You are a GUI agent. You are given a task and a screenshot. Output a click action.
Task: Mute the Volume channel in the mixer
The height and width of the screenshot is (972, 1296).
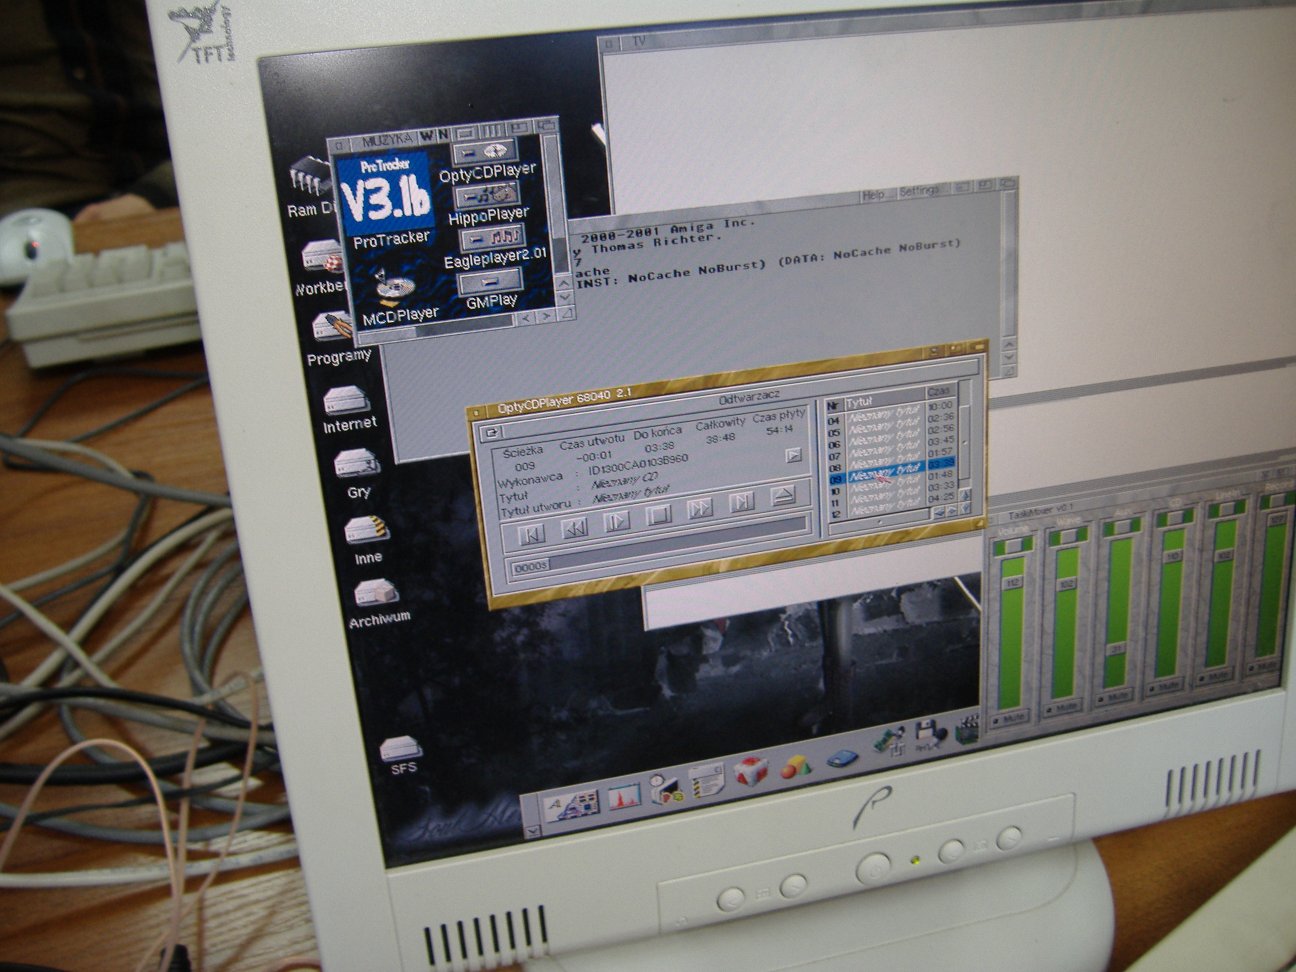pyautogui.click(x=1011, y=718)
